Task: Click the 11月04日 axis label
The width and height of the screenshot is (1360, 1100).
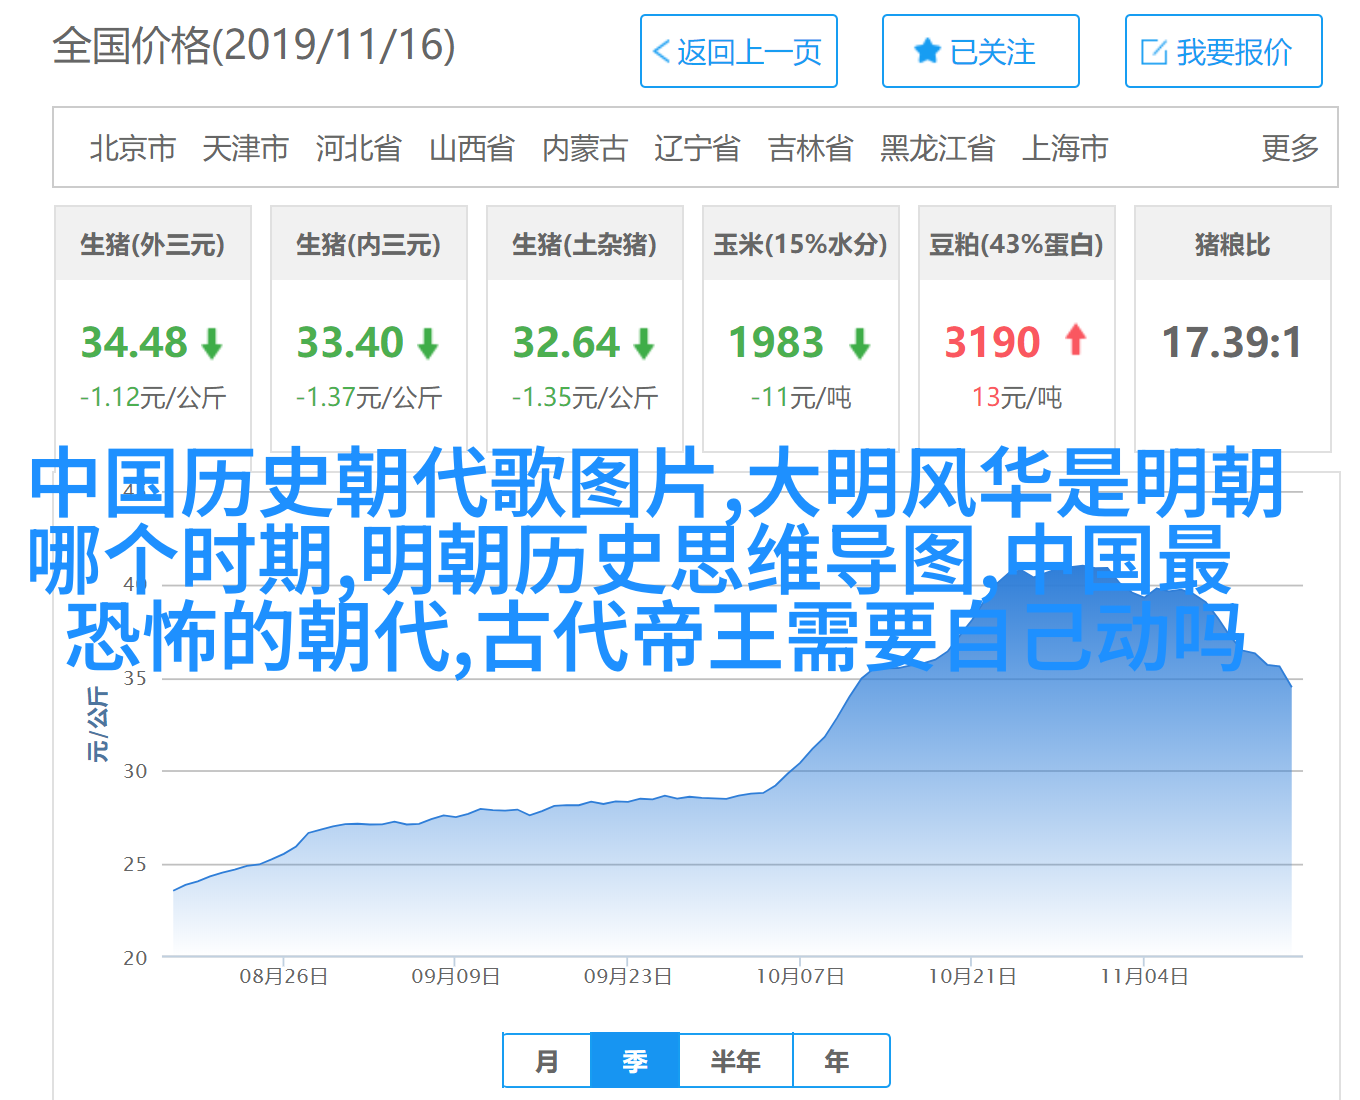Action: [x=1144, y=976]
